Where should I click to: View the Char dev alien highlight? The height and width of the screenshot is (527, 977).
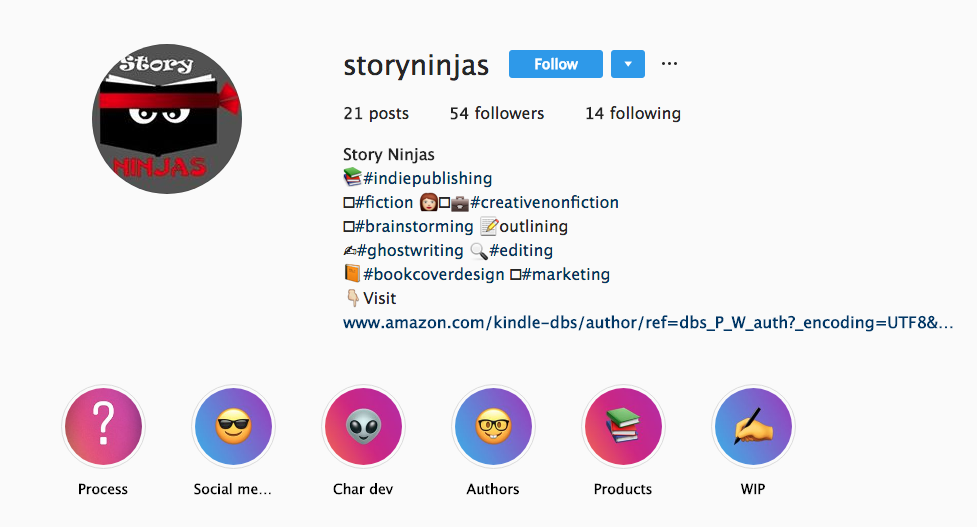(x=363, y=426)
